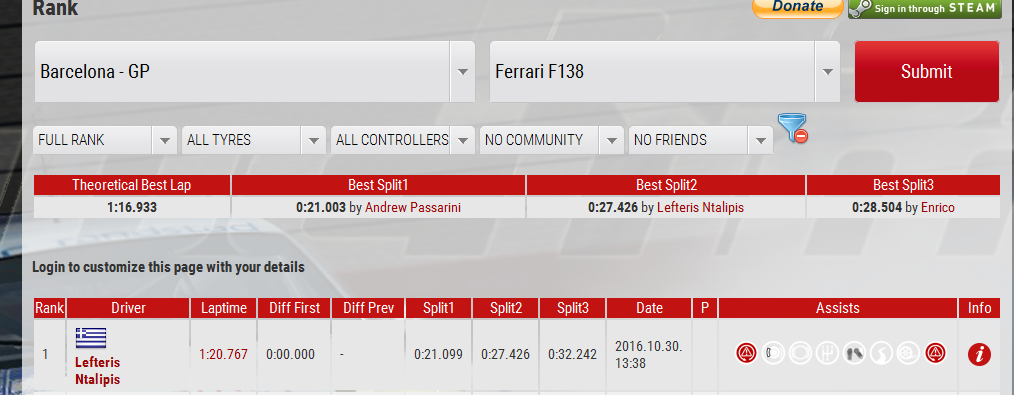Sort table by Date column header
The image size is (1014, 395).
[x=649, y=308]
